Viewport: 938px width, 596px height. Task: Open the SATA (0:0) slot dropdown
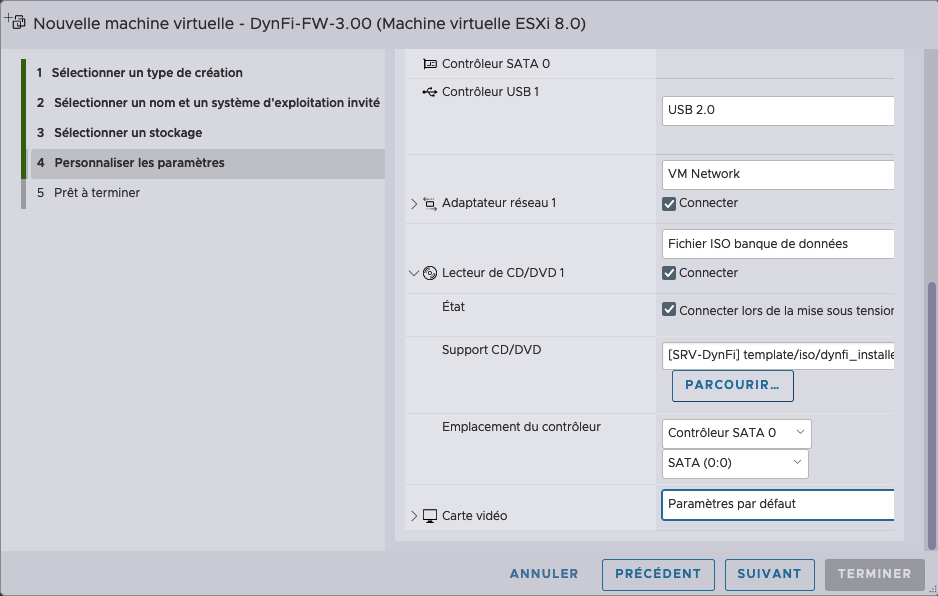[735, 463]
